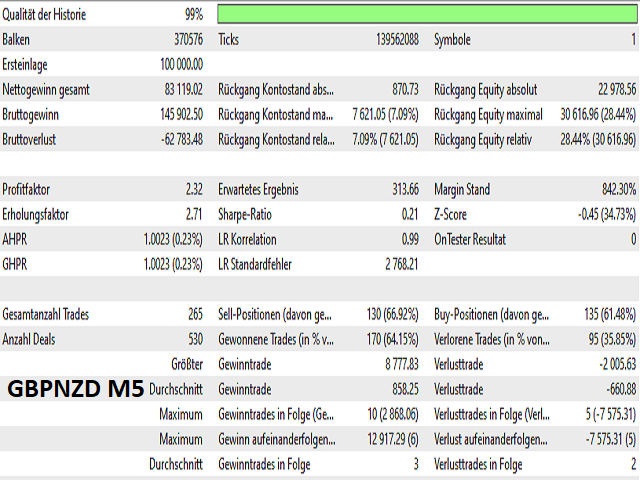
Task: Click the Profitfaktor value 2.32
Action: [194, 189]
